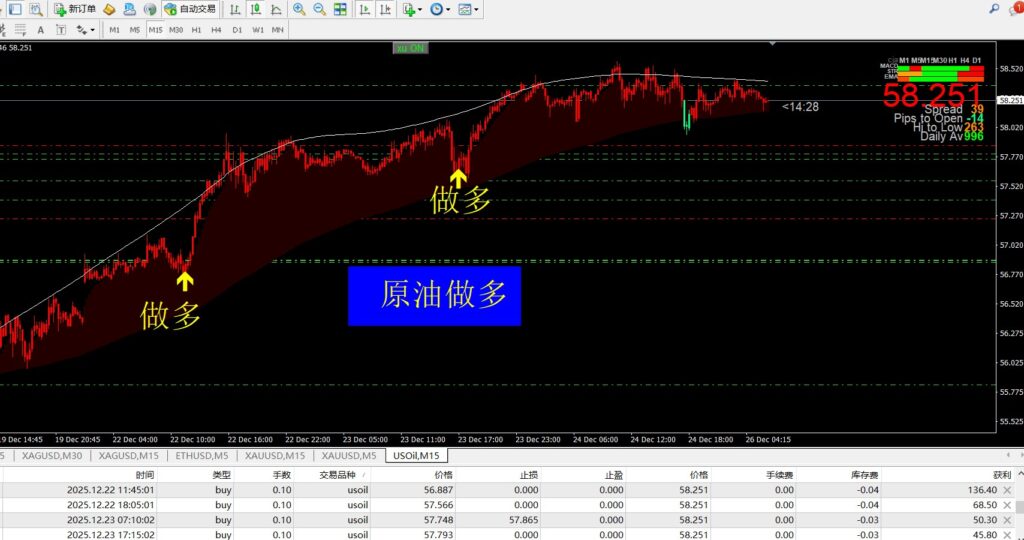Open the periodicity clock dropdown
1024x540 pixels.
point(439,9)
